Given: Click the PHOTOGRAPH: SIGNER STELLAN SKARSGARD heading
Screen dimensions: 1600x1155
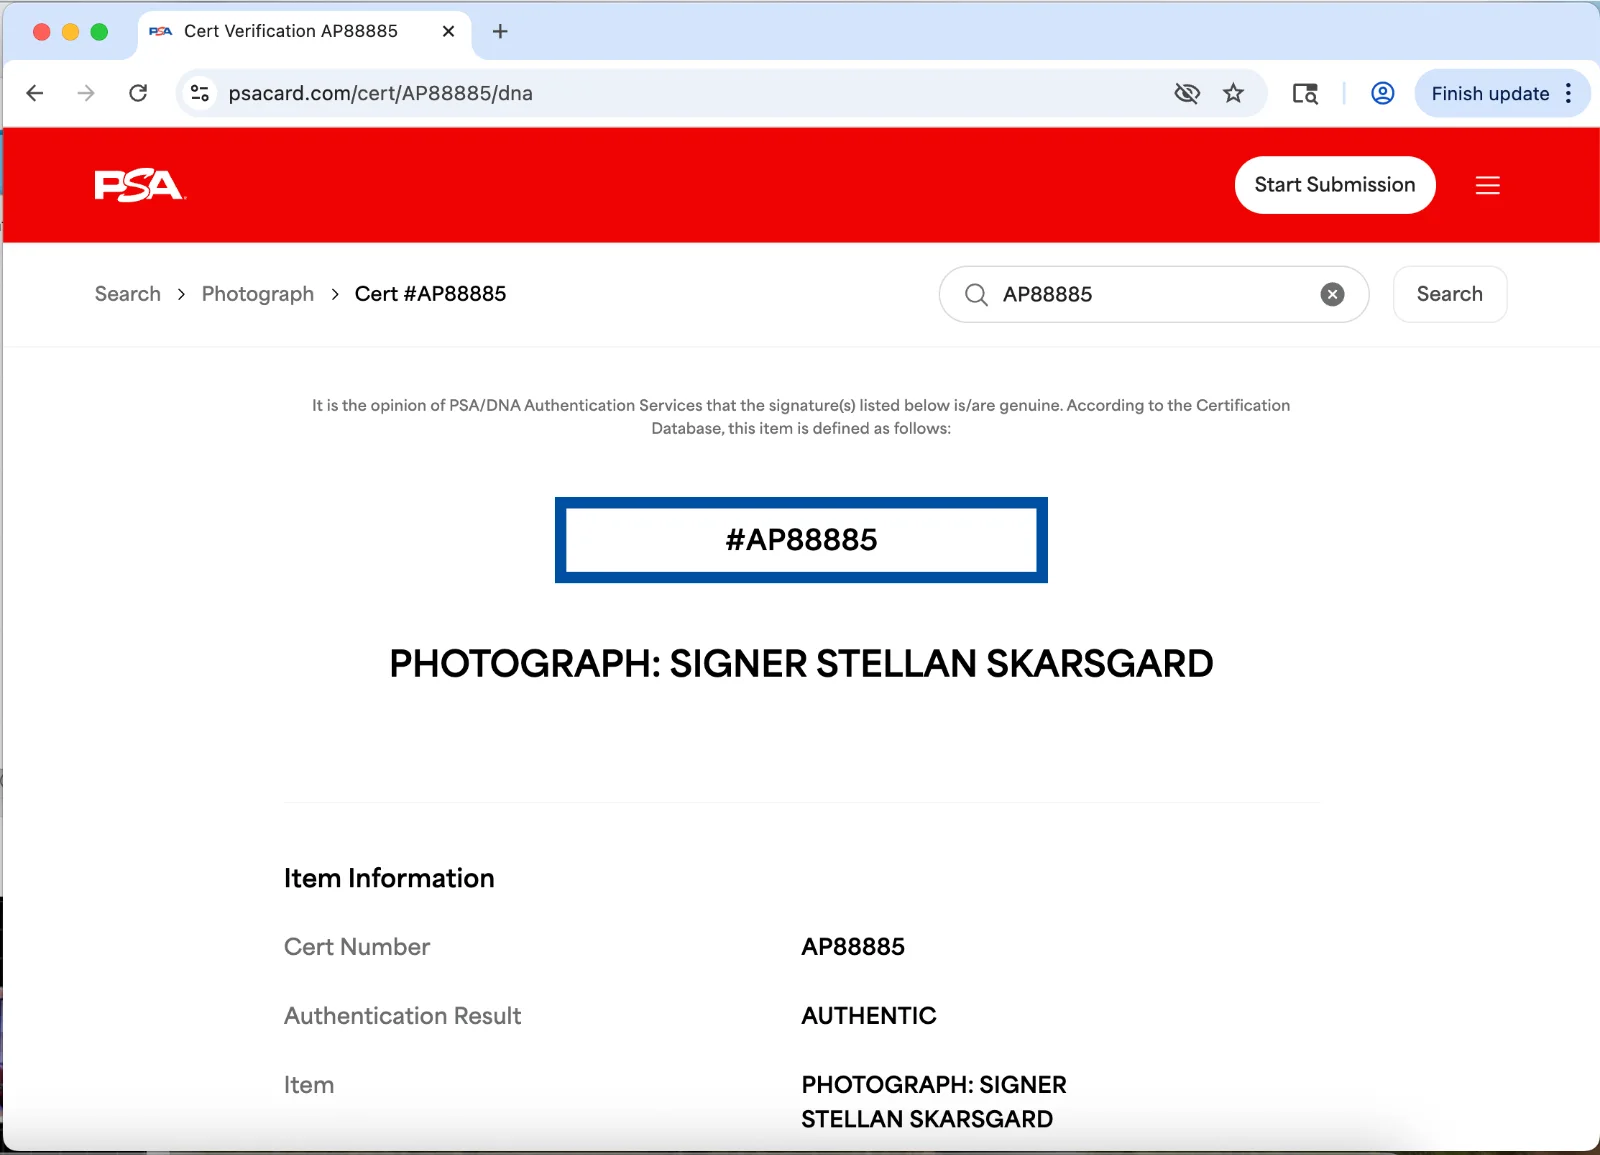Looking at the screenshot, I should [801, 664].
